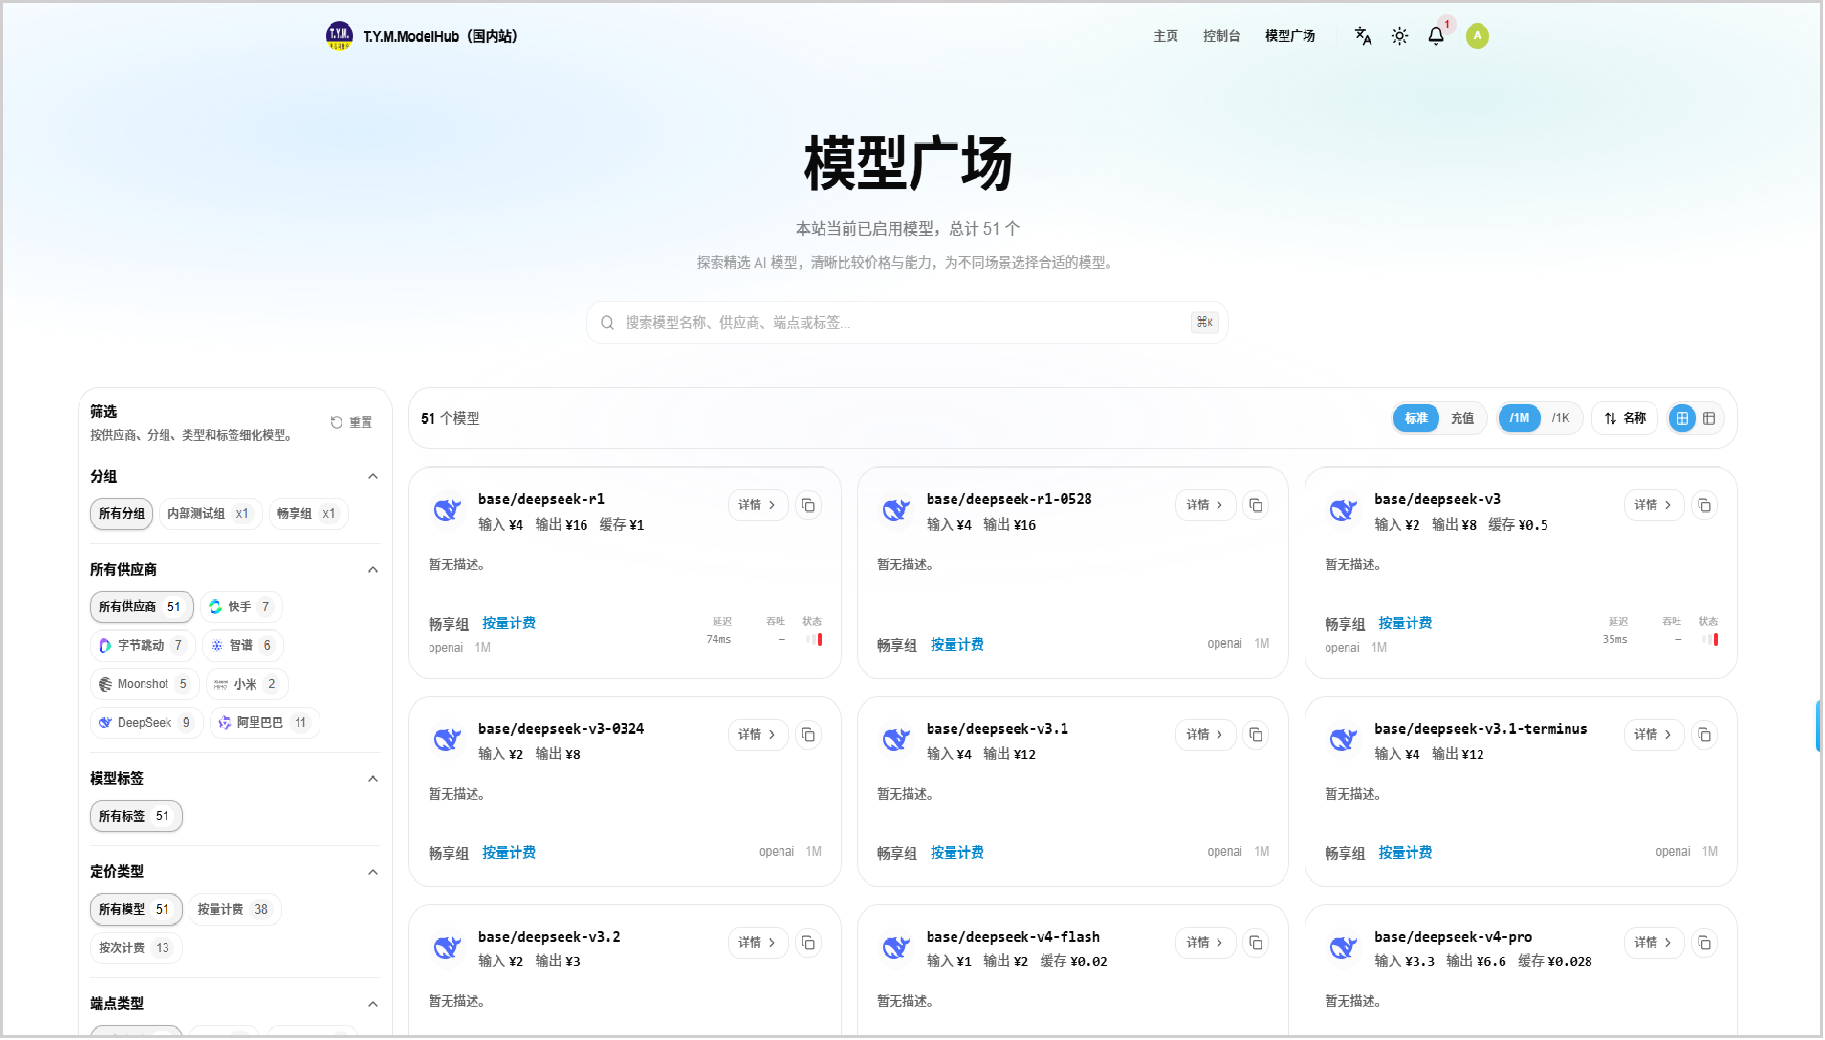The image size is (1825, 1040).
Task: Collapse the 端点类型 filter section
Action: [373, 1004]
